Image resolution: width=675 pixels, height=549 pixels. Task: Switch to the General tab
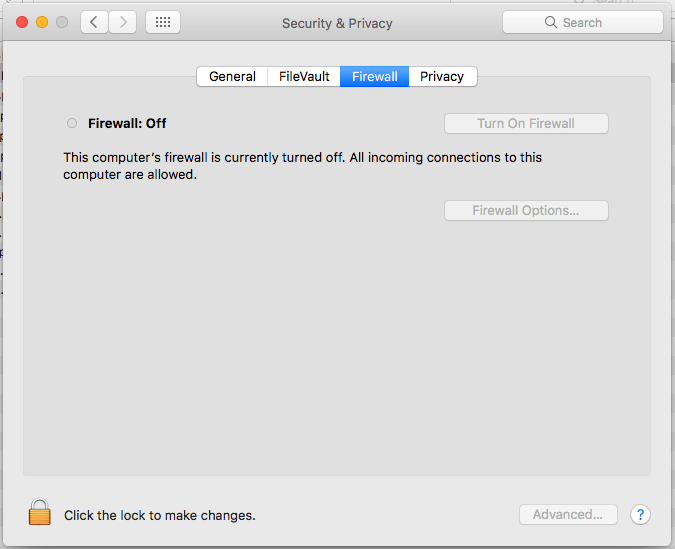tap(232, 77)
